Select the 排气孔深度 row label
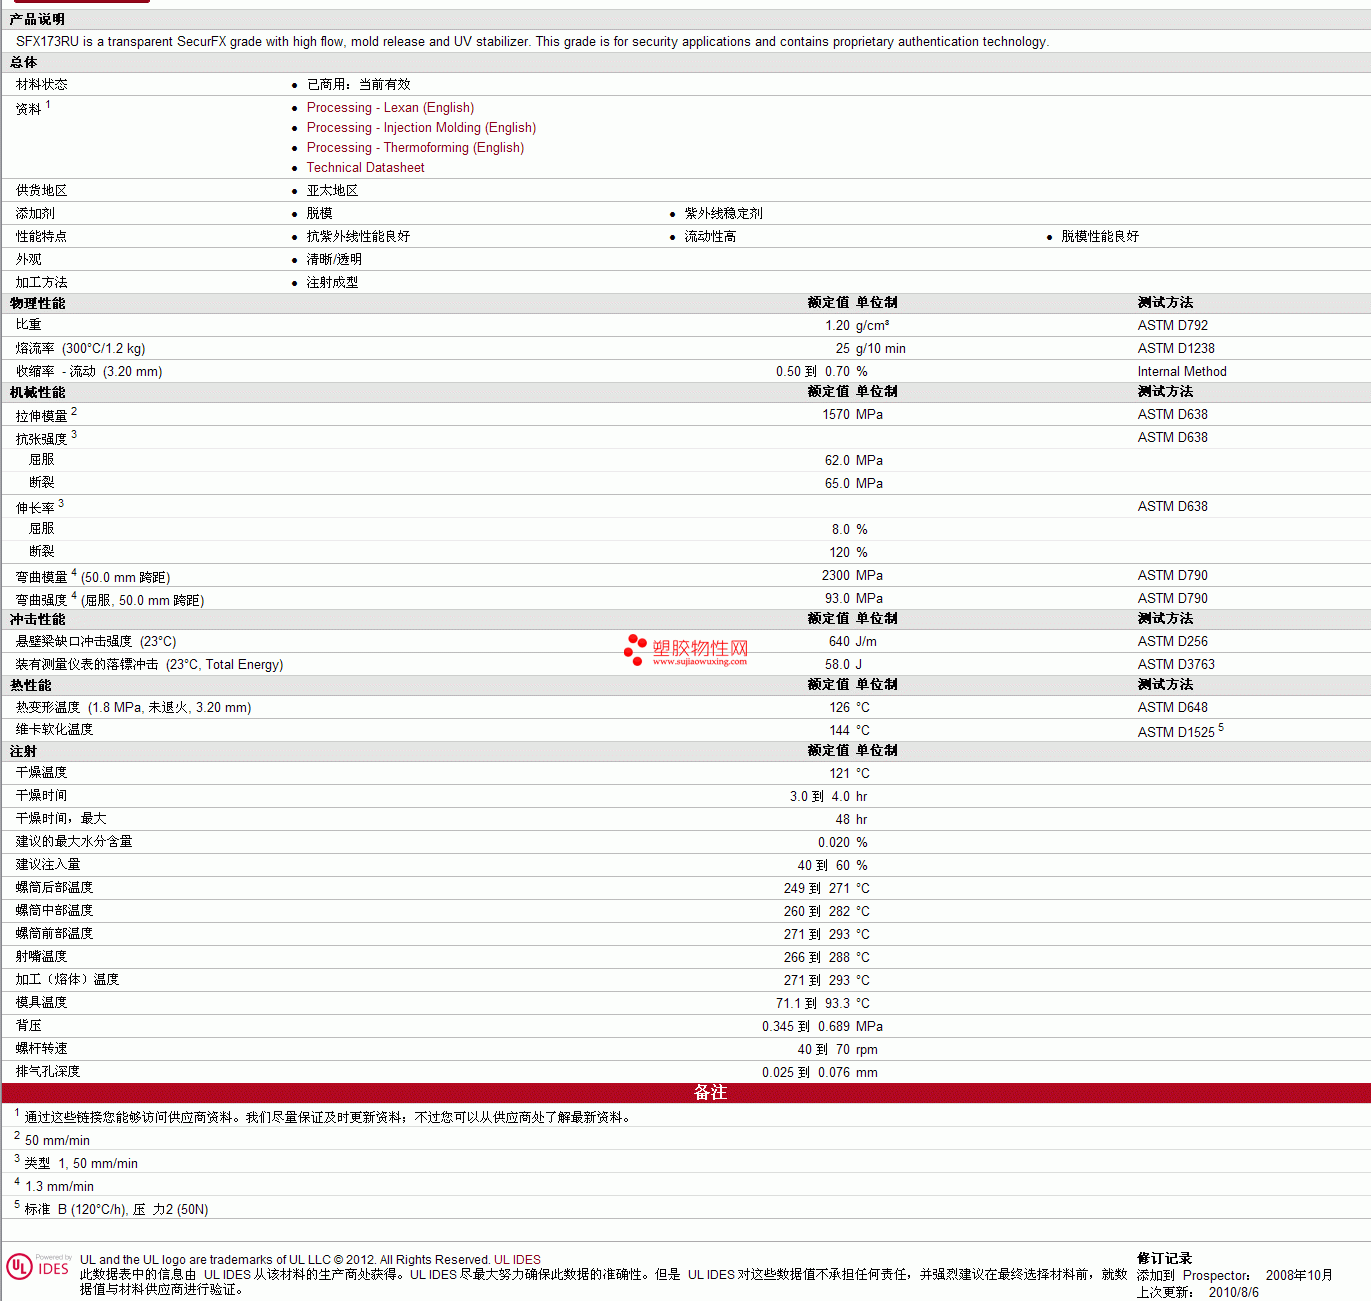Screen dimensions: 1371x1301 pos(48,1072)
